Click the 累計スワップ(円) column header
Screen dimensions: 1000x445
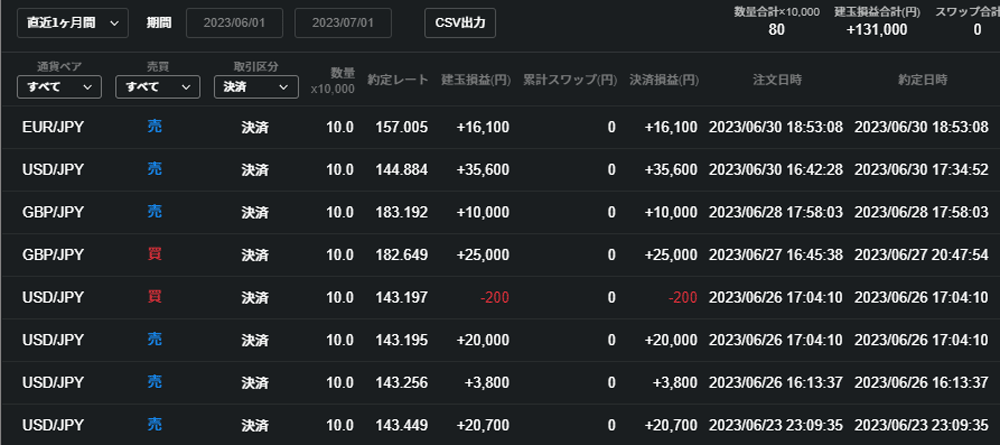[x=570, y=80]
